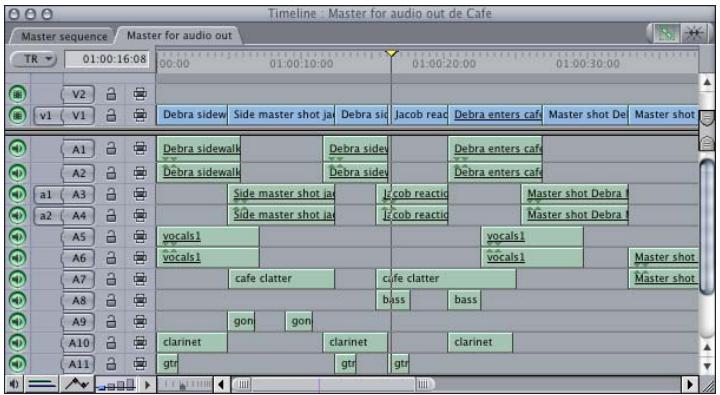
Task: Select Master shot Debra clip on A4
Action: pos(575,215)
